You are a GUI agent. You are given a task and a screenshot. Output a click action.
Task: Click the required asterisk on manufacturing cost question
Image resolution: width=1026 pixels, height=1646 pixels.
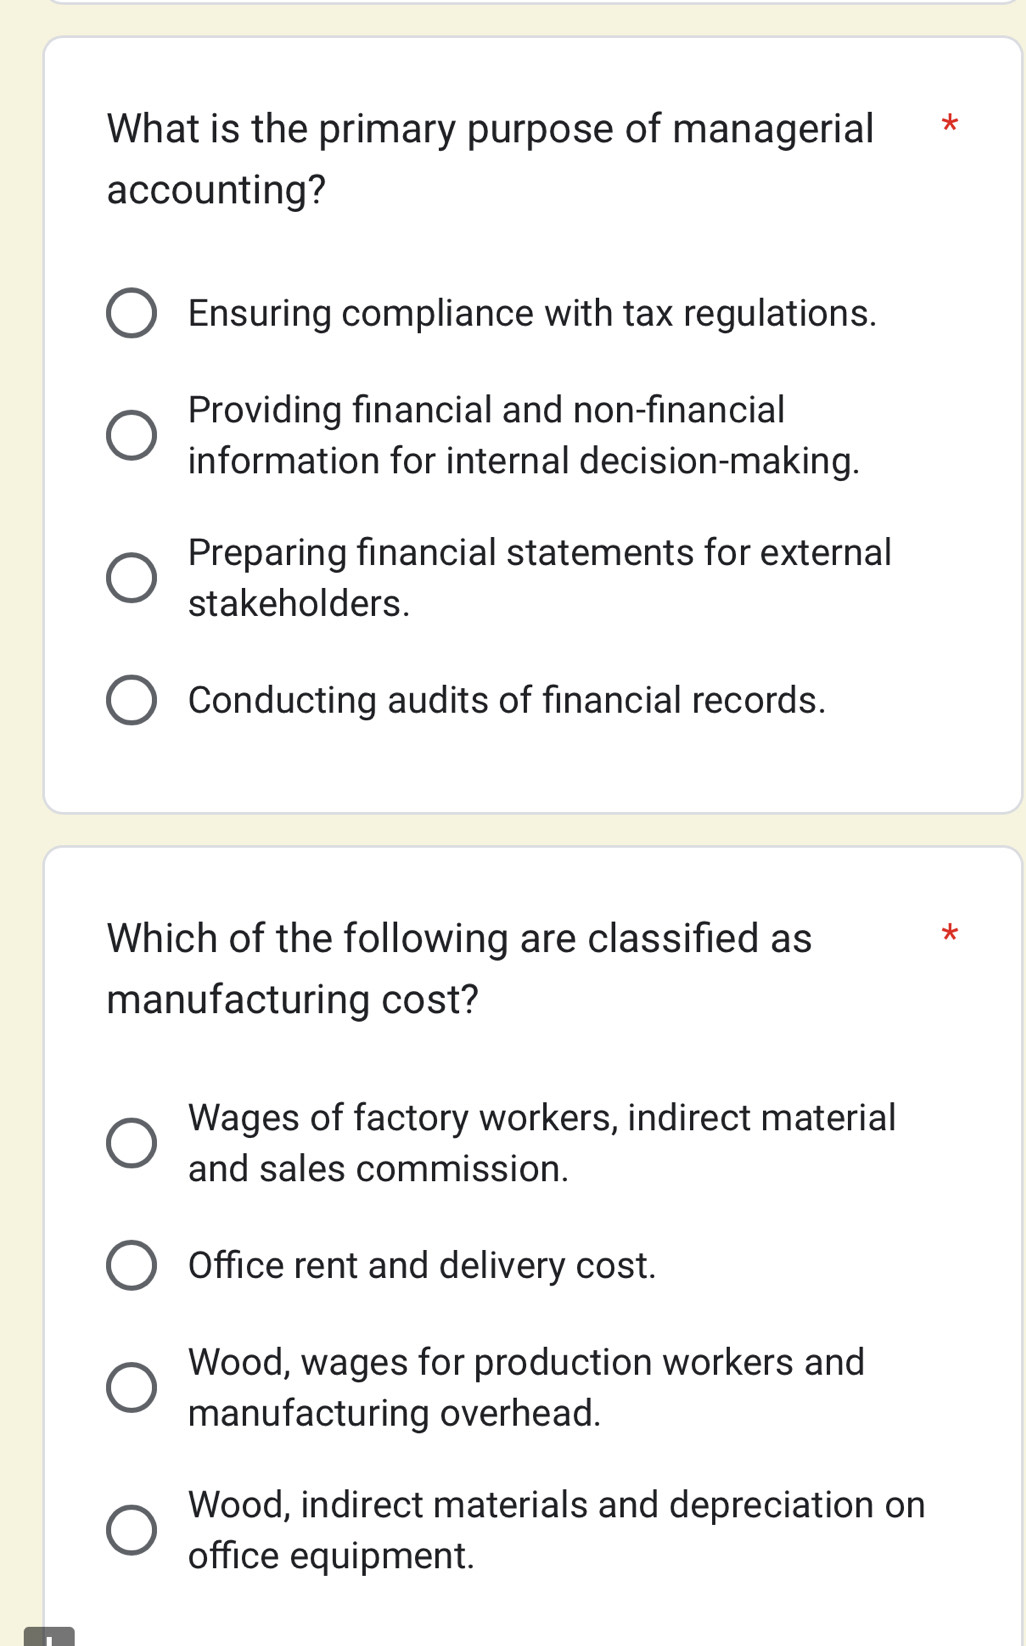[950, 936]
